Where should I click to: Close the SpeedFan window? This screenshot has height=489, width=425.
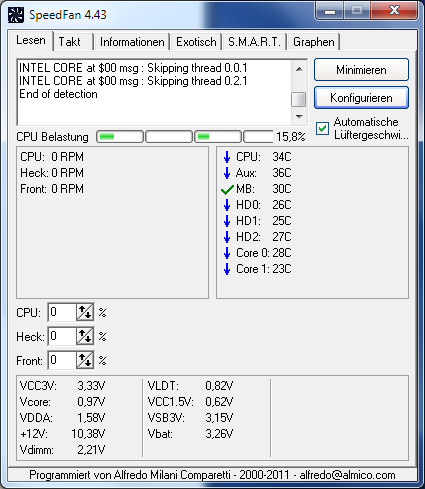click(394, 11)
